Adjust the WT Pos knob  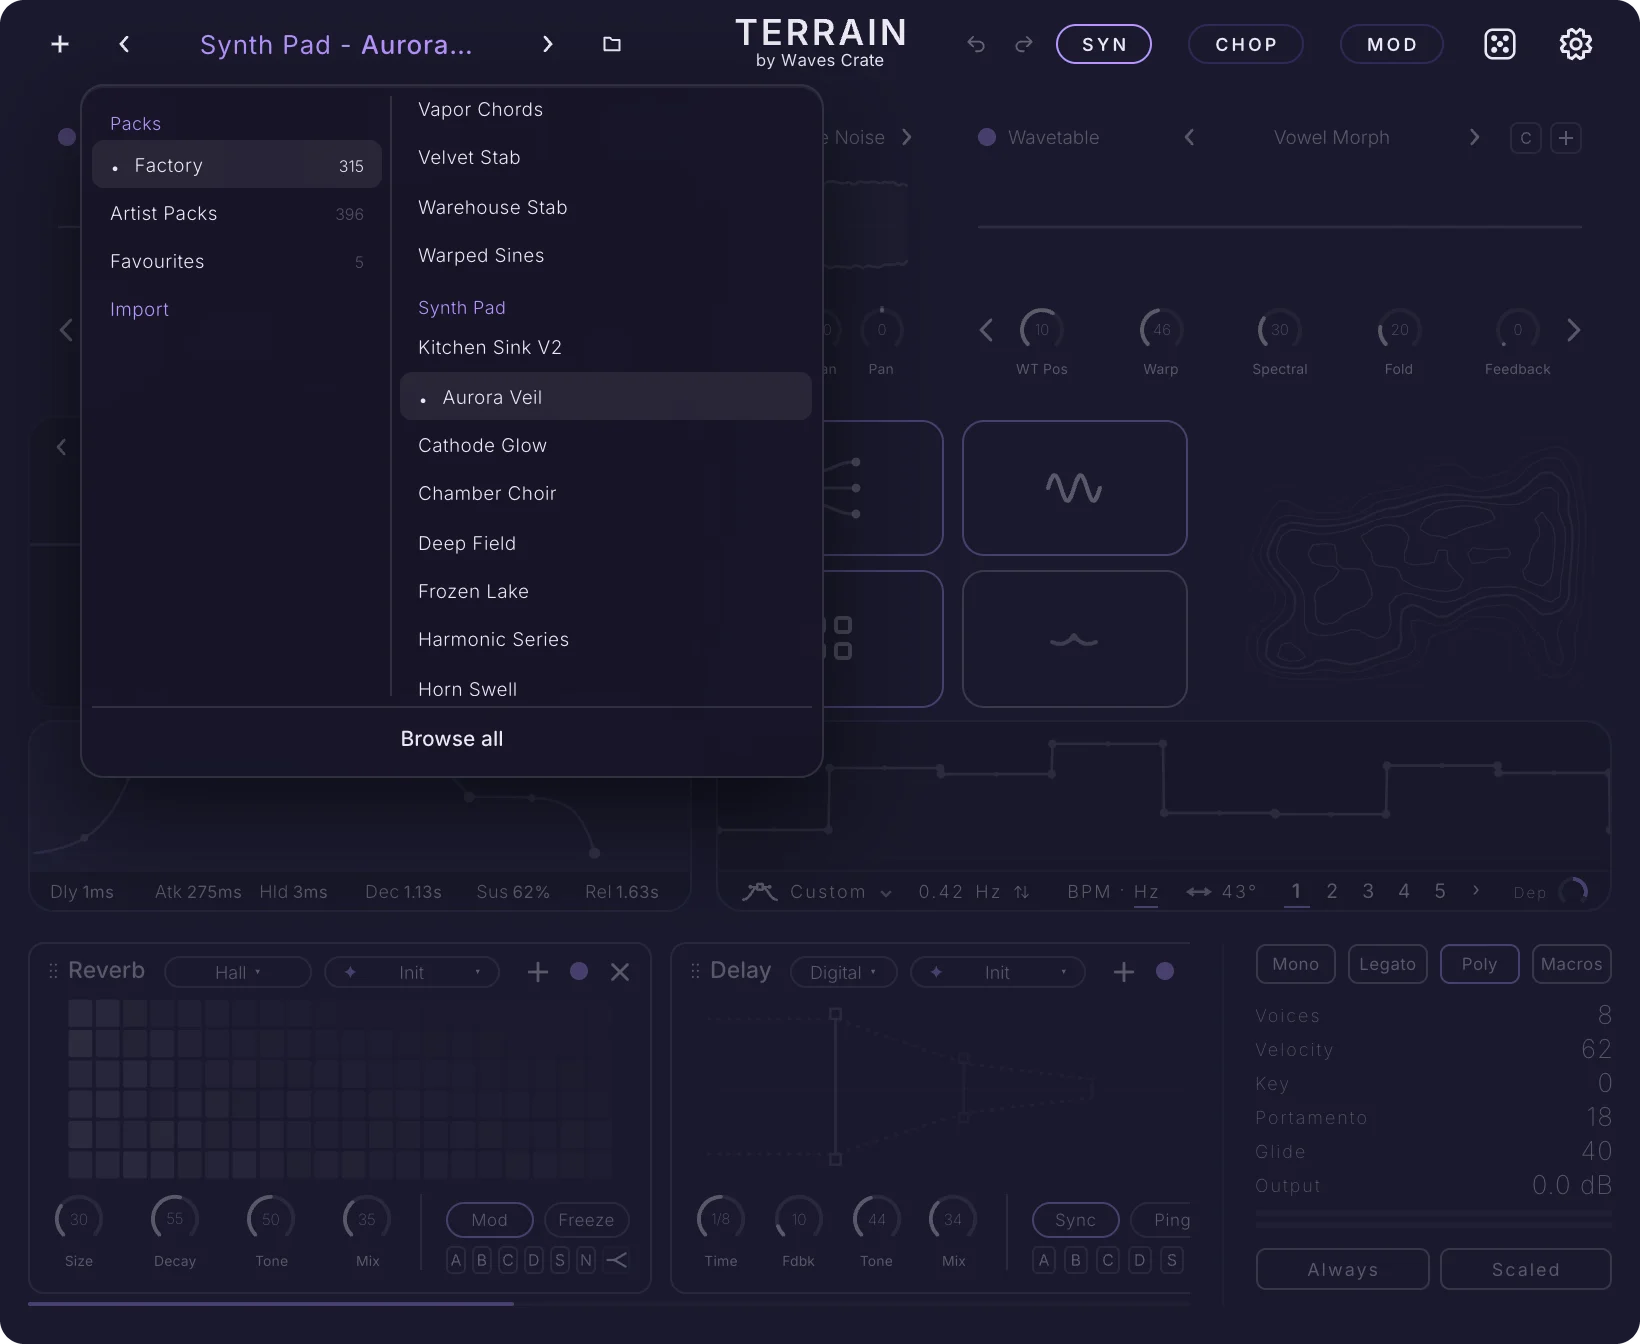click(x=1042, y=330)
